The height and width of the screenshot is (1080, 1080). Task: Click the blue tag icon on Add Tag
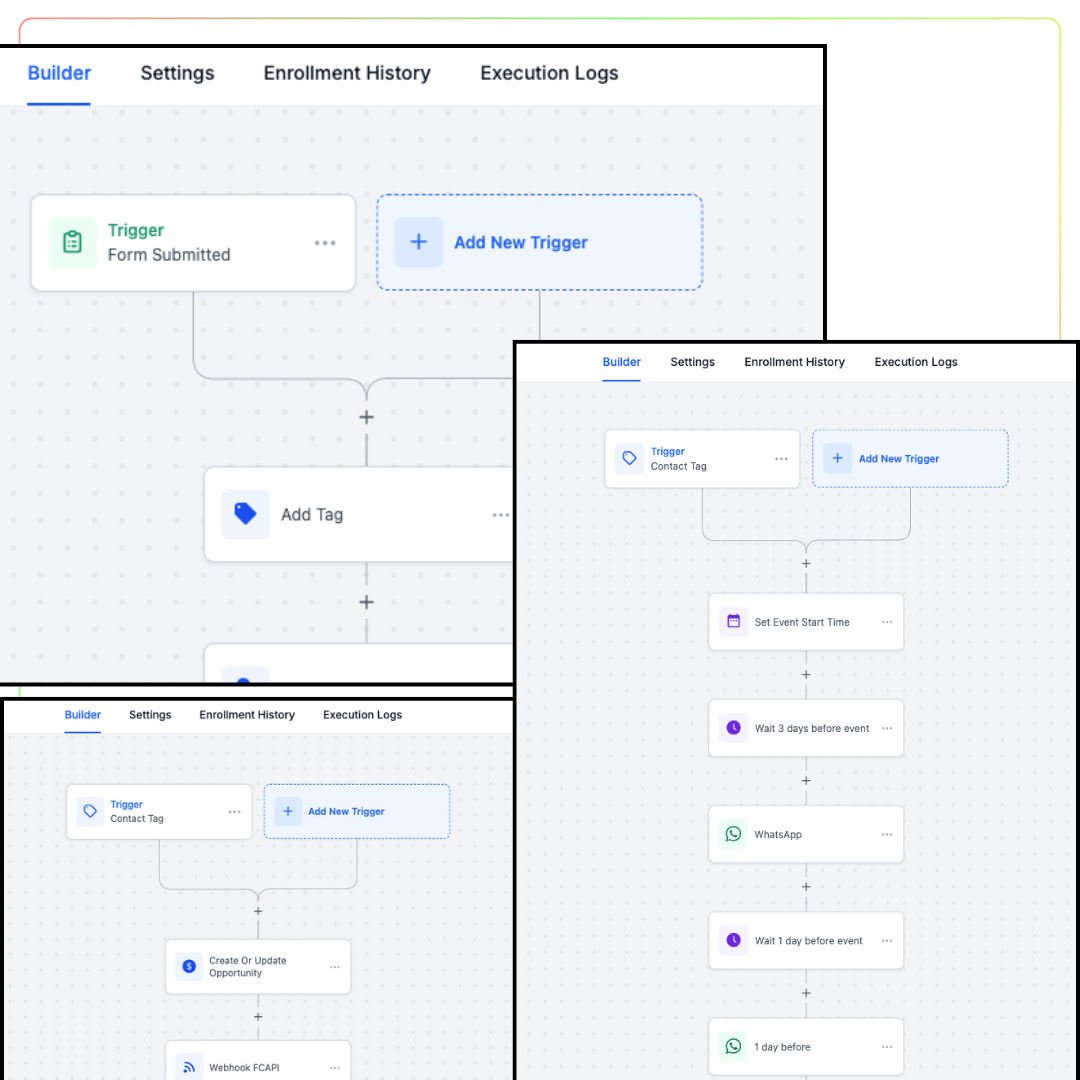(x=245, y=514)
